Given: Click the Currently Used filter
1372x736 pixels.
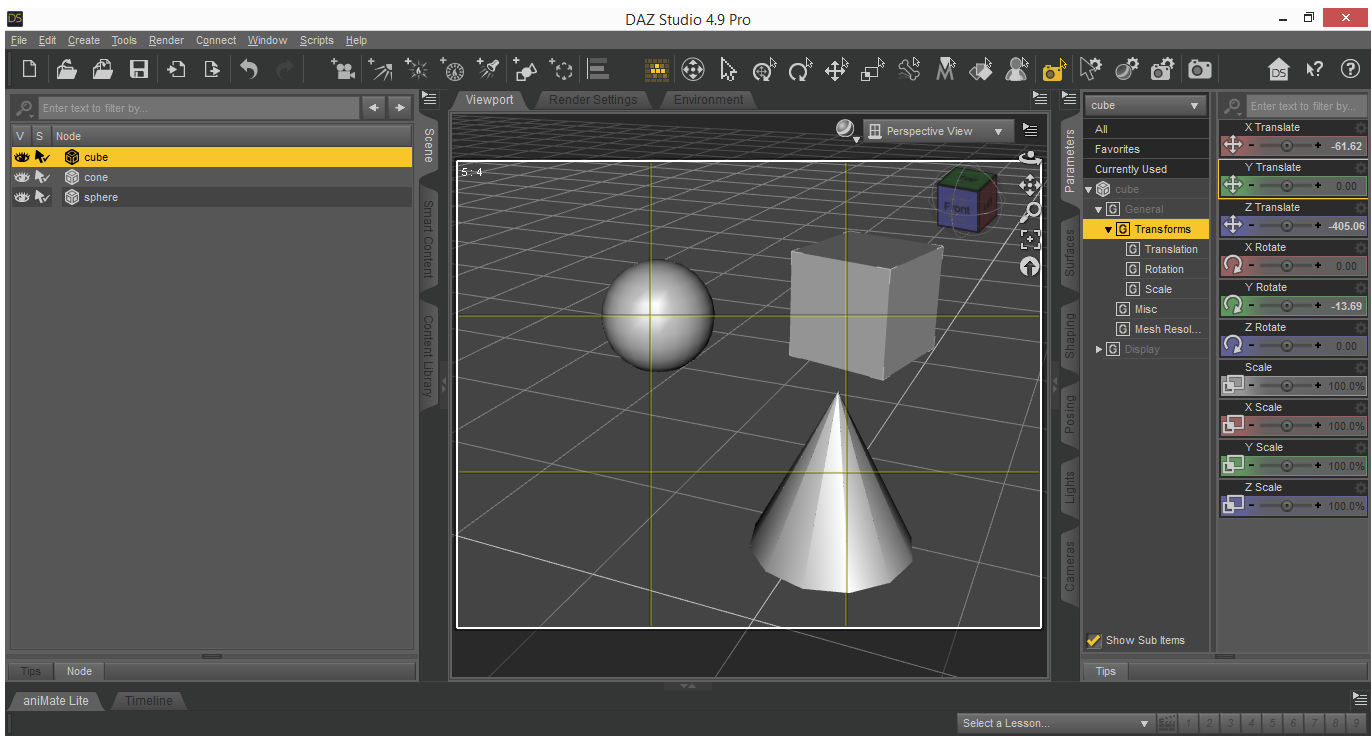Looking at the screenshot, I should [1130, 169].
